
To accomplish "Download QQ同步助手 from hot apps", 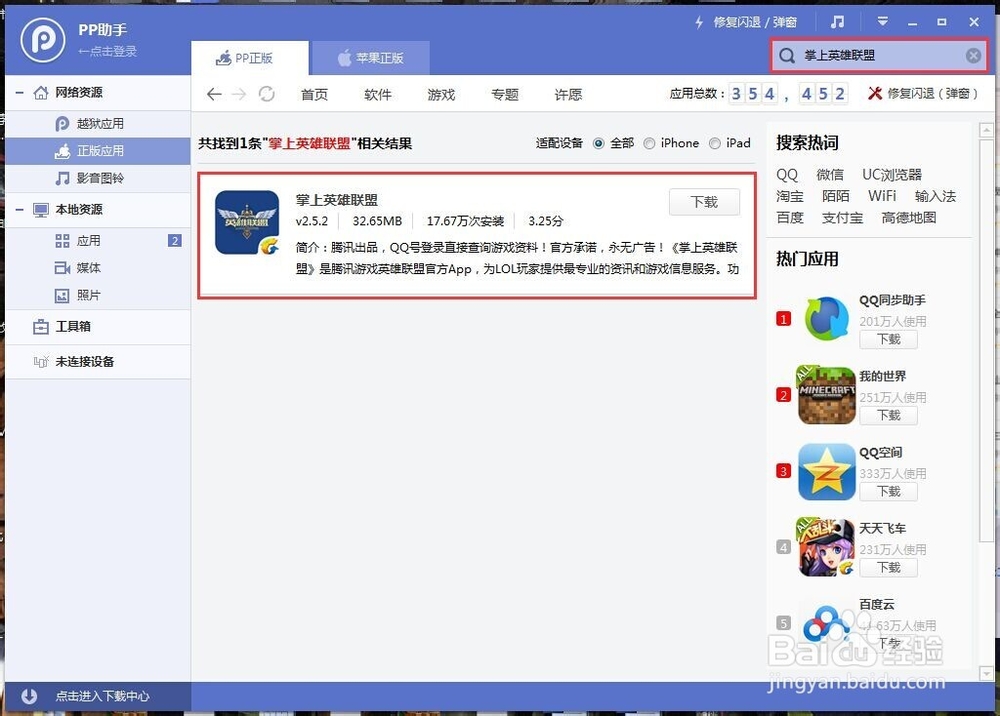I will [x=888, y=339].
